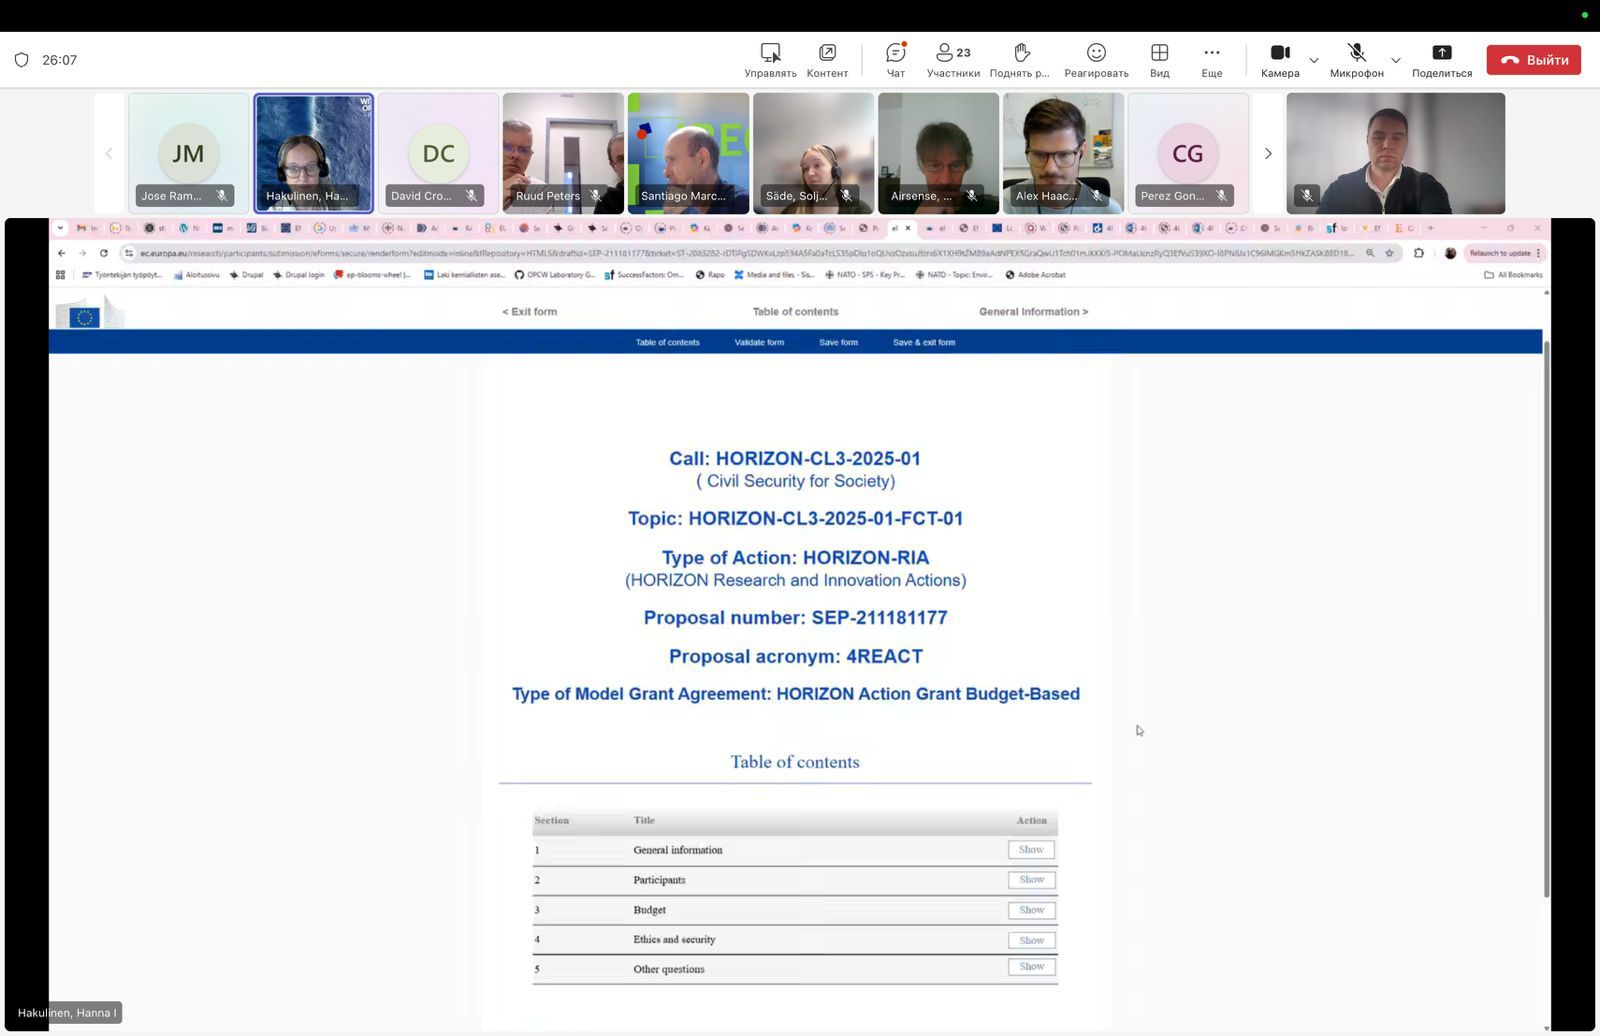
Task: Open the Чат panel in Zoom
Action: coord(894,59)
